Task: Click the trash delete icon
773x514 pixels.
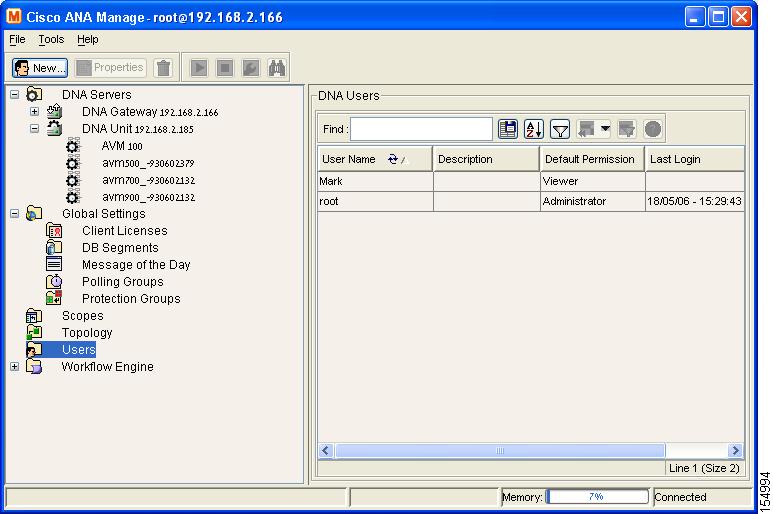Action: (163, 68)
